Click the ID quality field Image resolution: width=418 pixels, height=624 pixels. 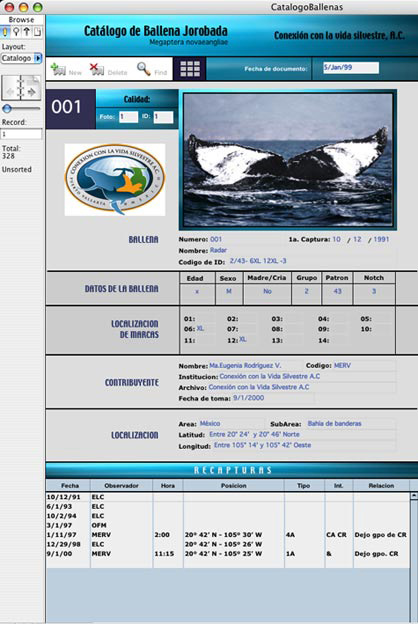point(163,117)
